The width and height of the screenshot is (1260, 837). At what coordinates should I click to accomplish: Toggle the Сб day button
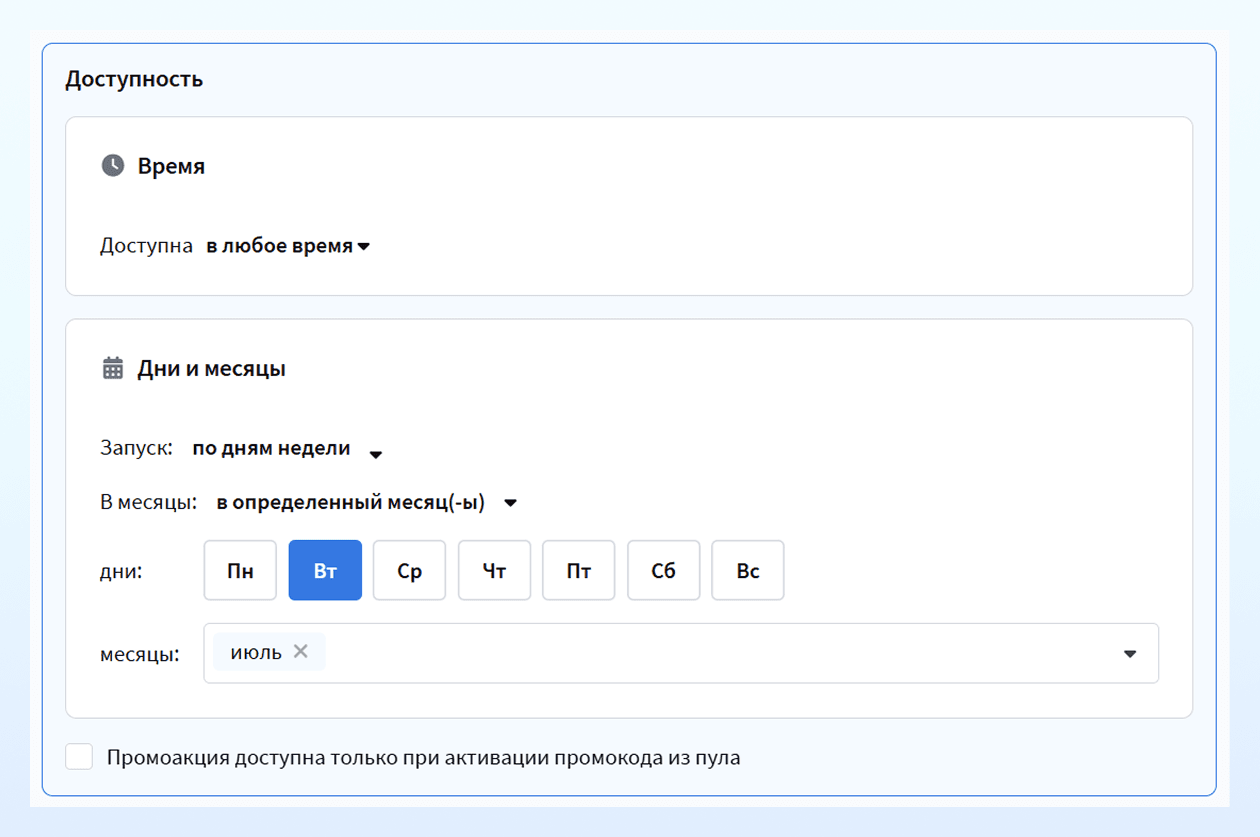[x=664, y=571]
